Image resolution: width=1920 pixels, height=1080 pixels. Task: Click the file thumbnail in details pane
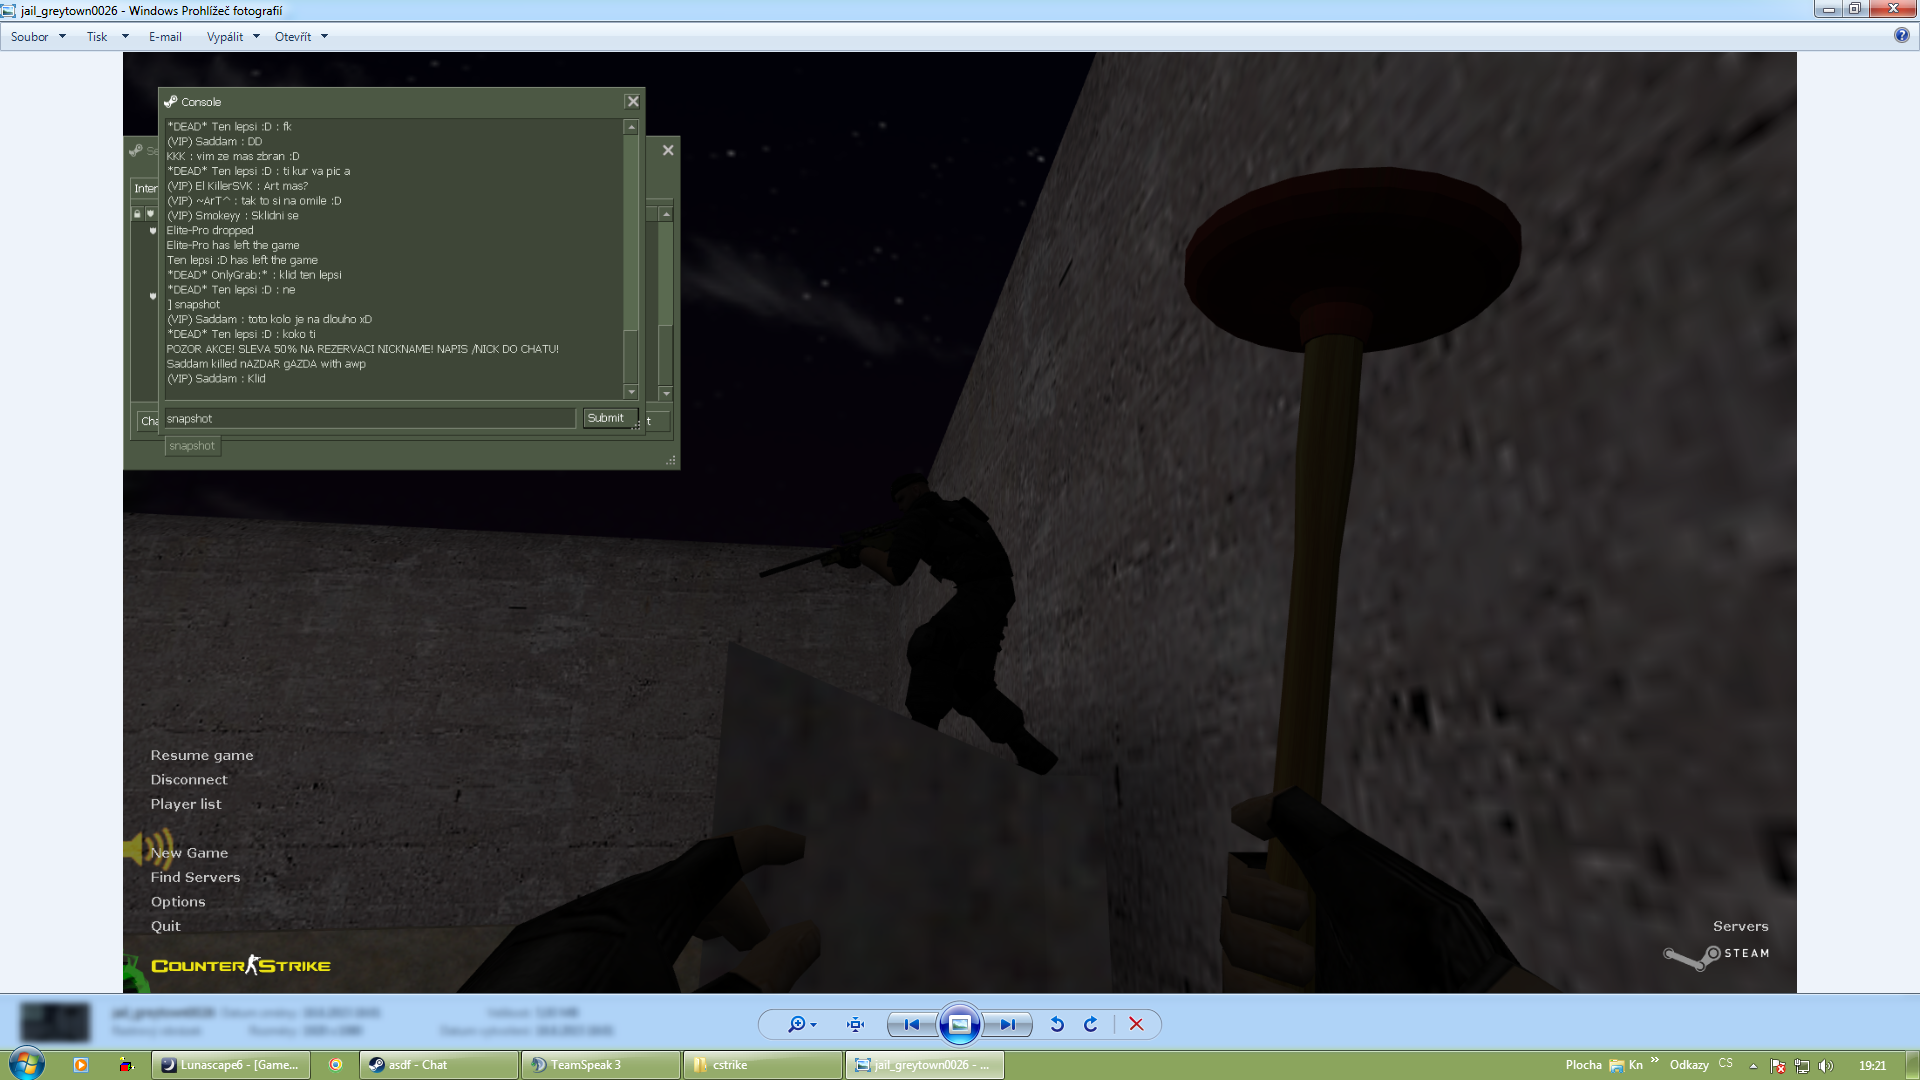coord(55,1022)
